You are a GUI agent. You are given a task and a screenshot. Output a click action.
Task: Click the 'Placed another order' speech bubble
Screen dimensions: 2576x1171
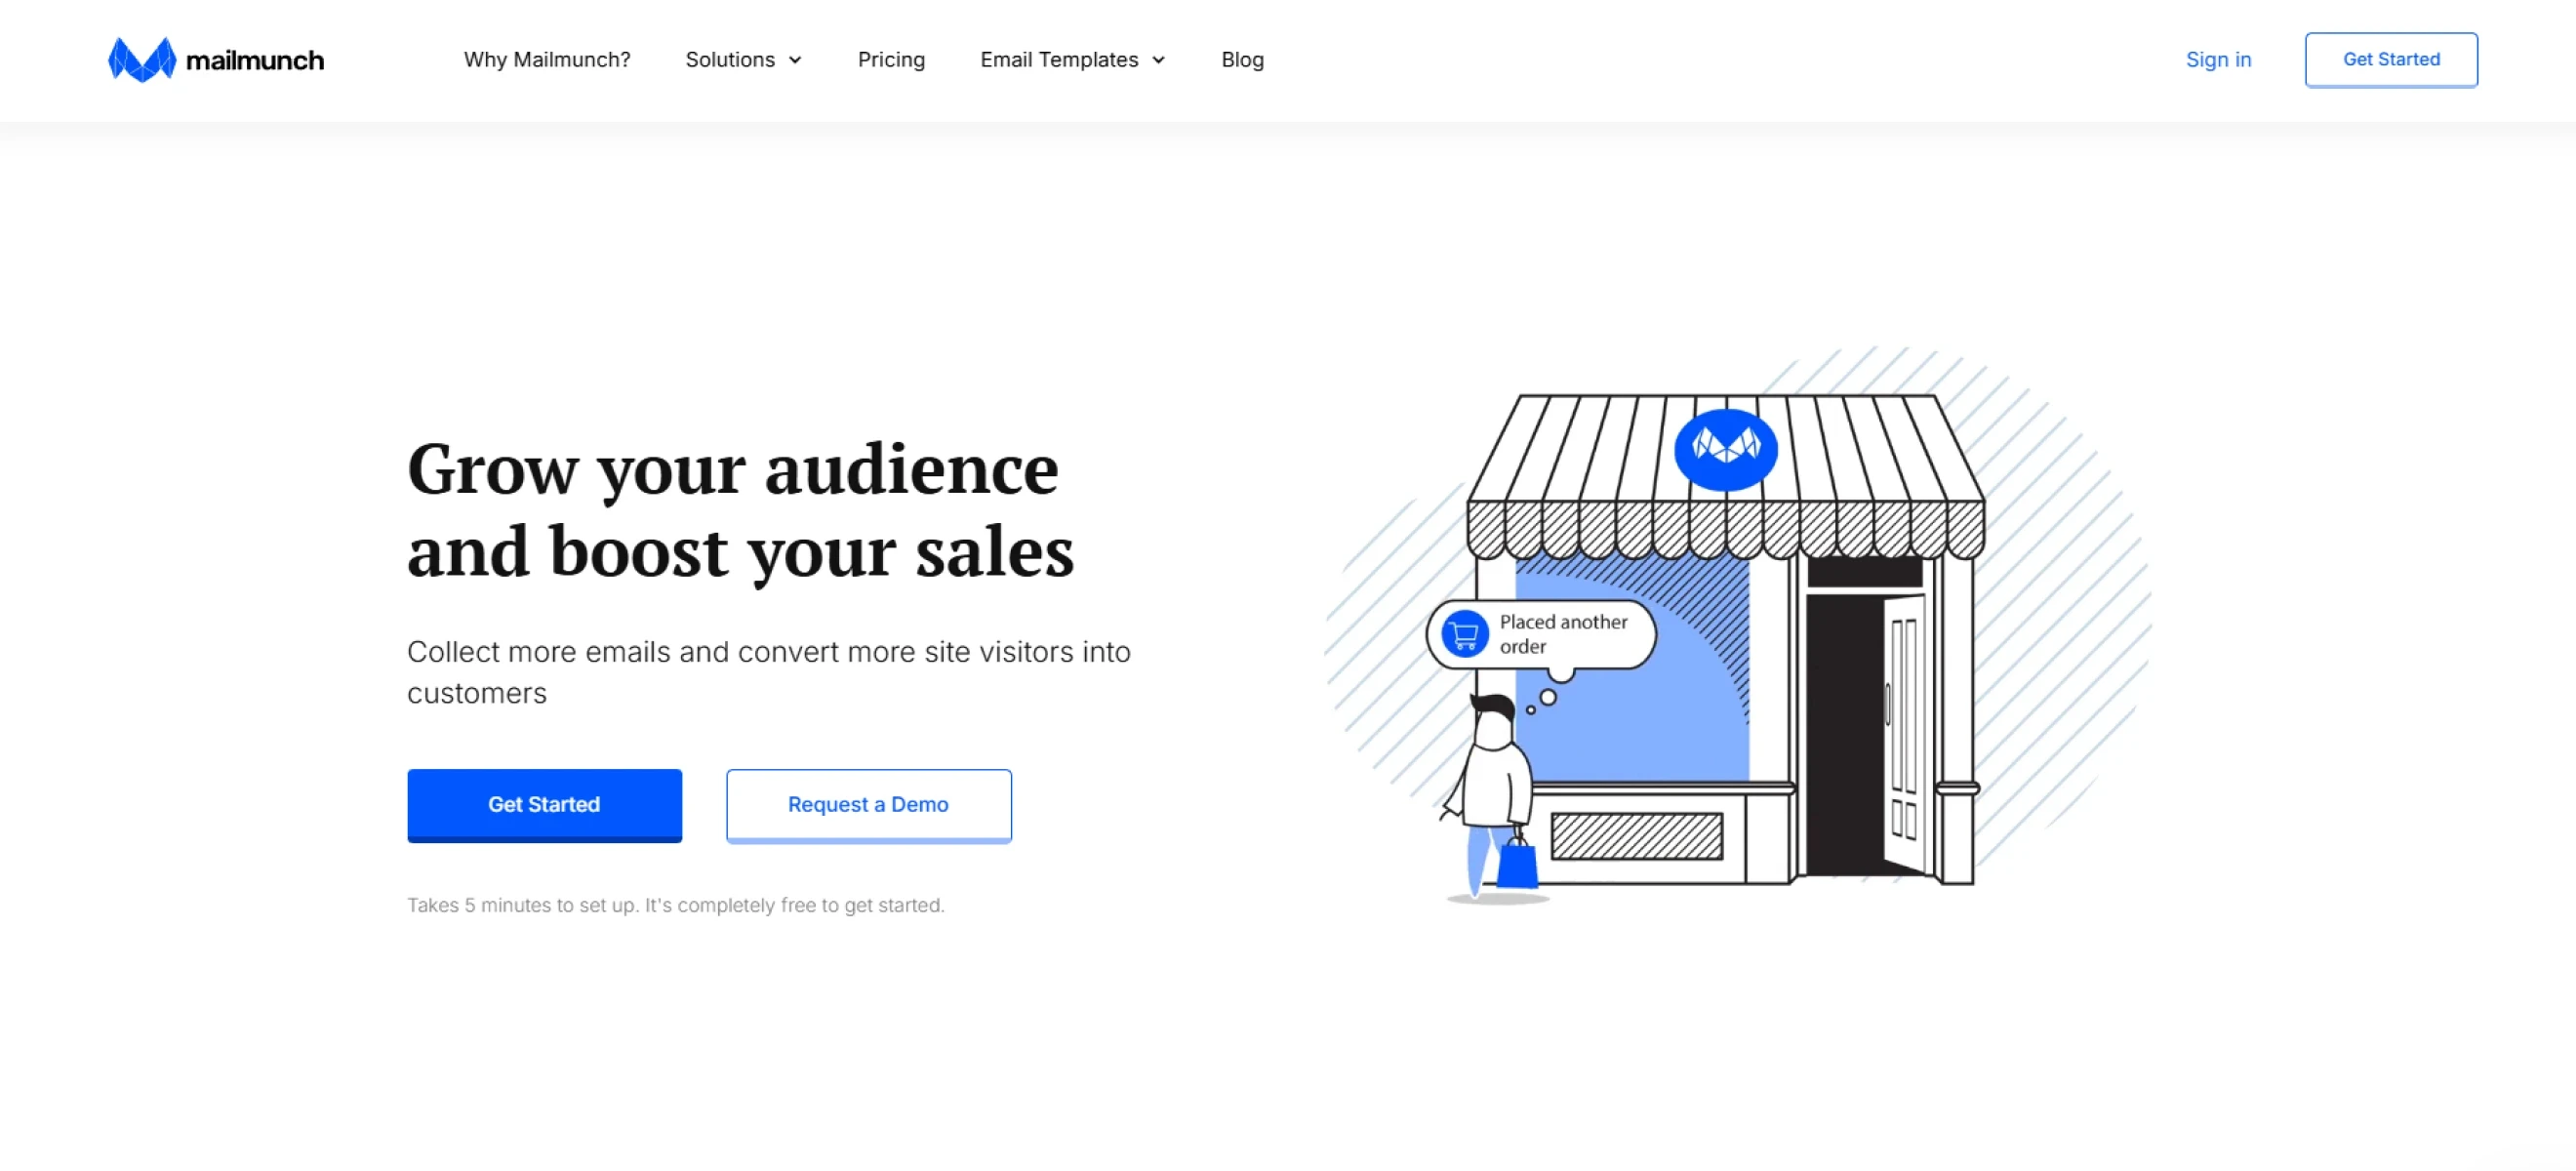[x=1541, y=635]
